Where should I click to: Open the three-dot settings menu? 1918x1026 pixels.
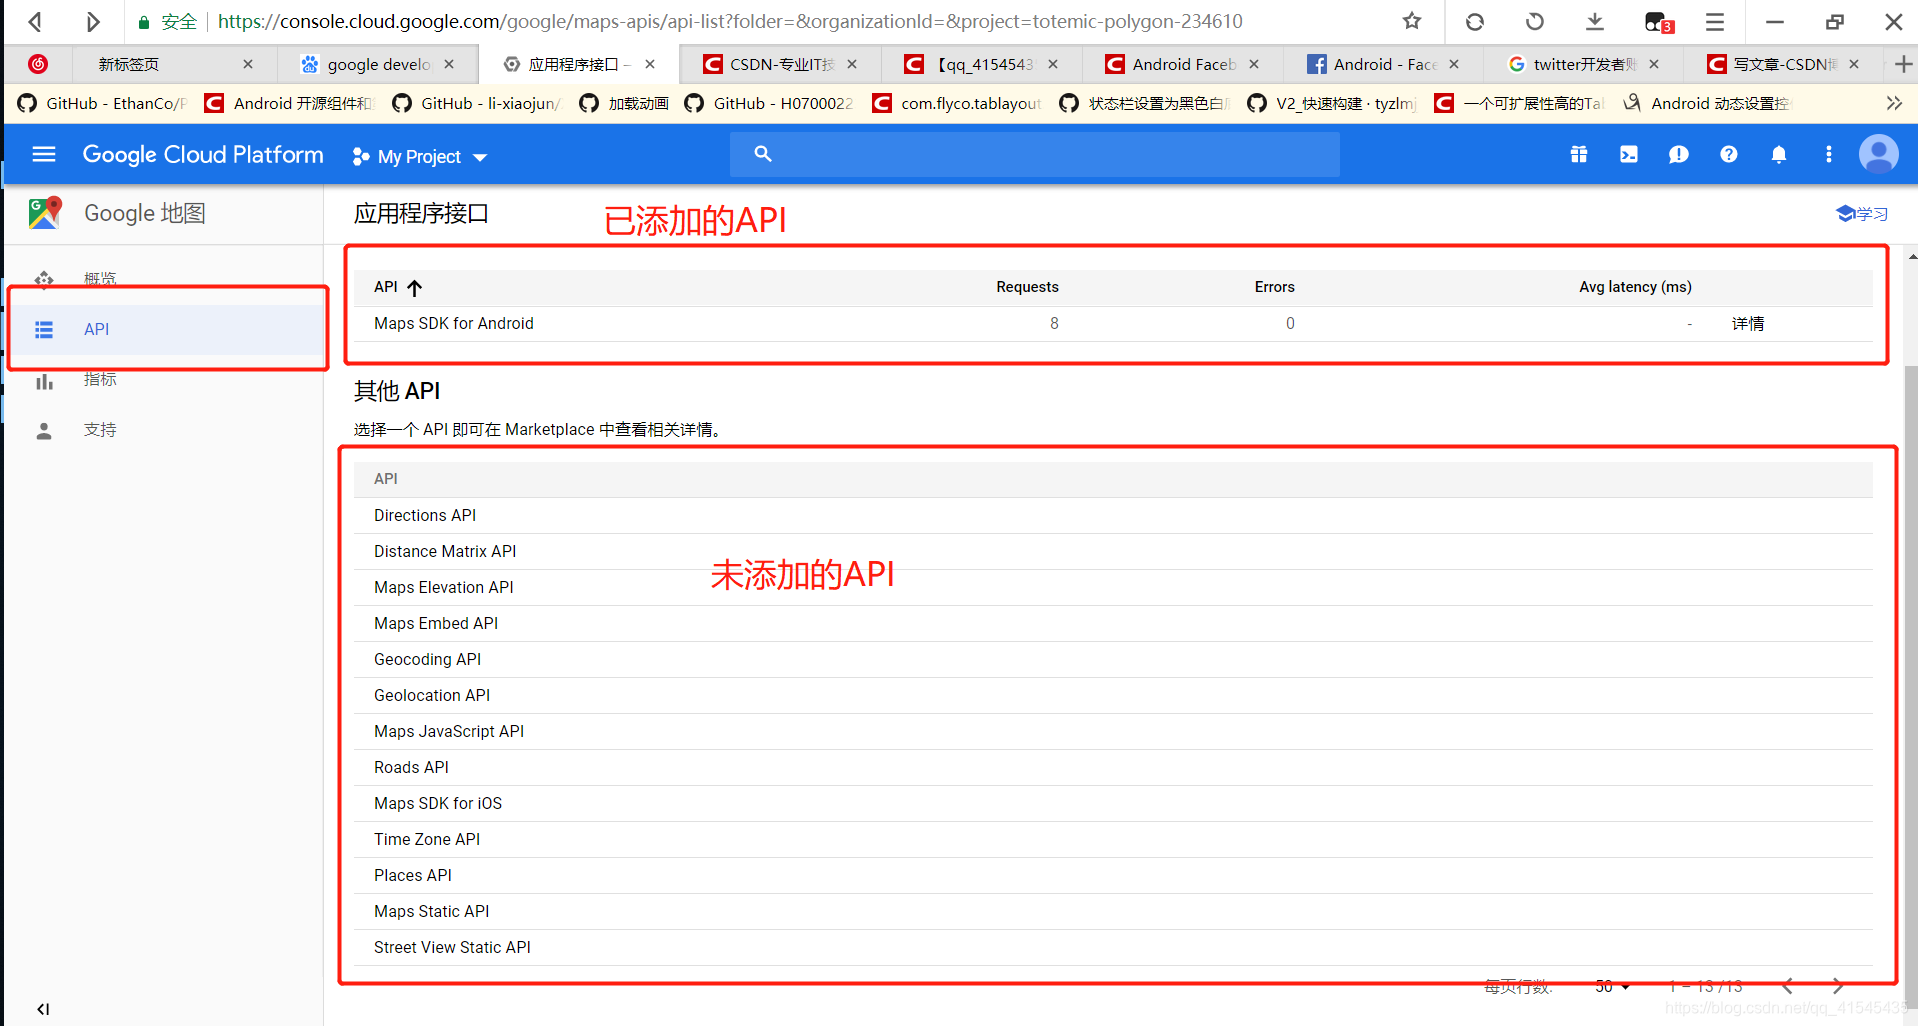pyautogui.click(x=1829, y=154)
